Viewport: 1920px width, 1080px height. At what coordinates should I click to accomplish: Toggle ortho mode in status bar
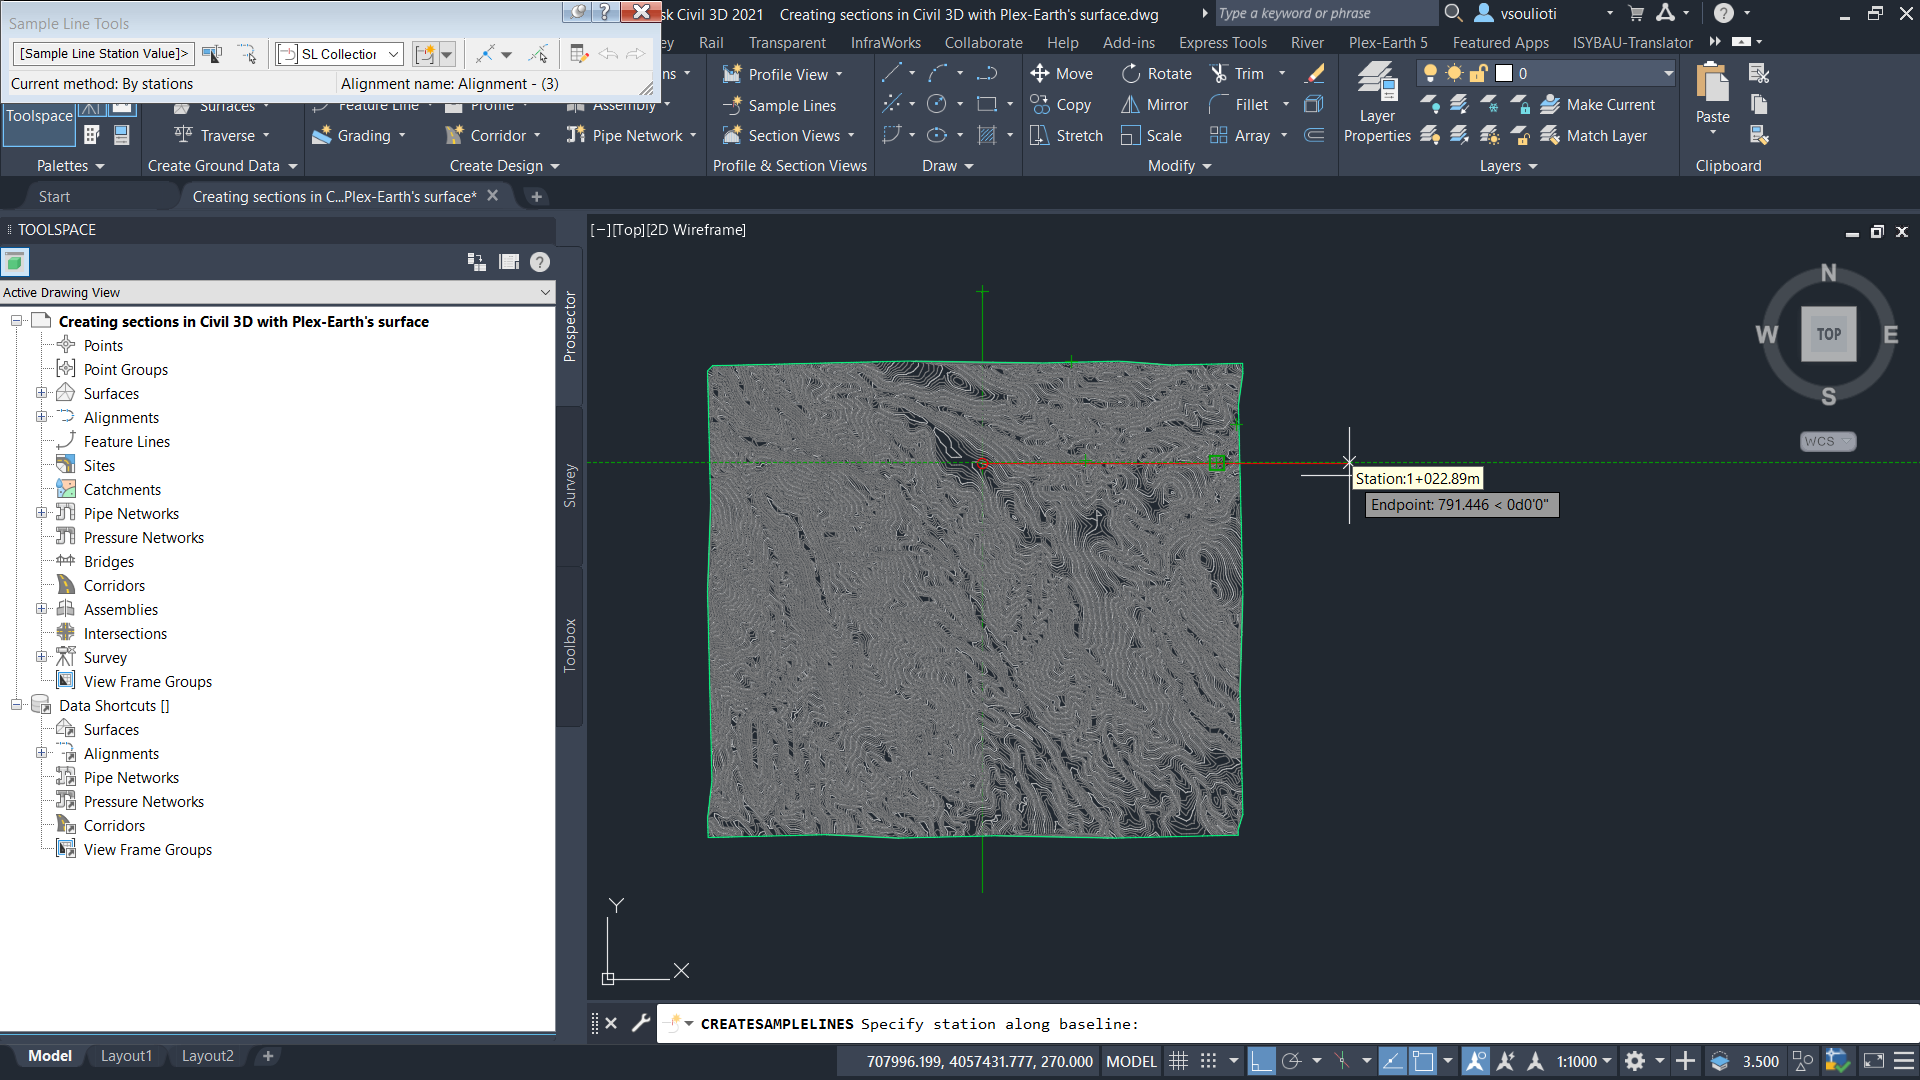(1261, 1061)
